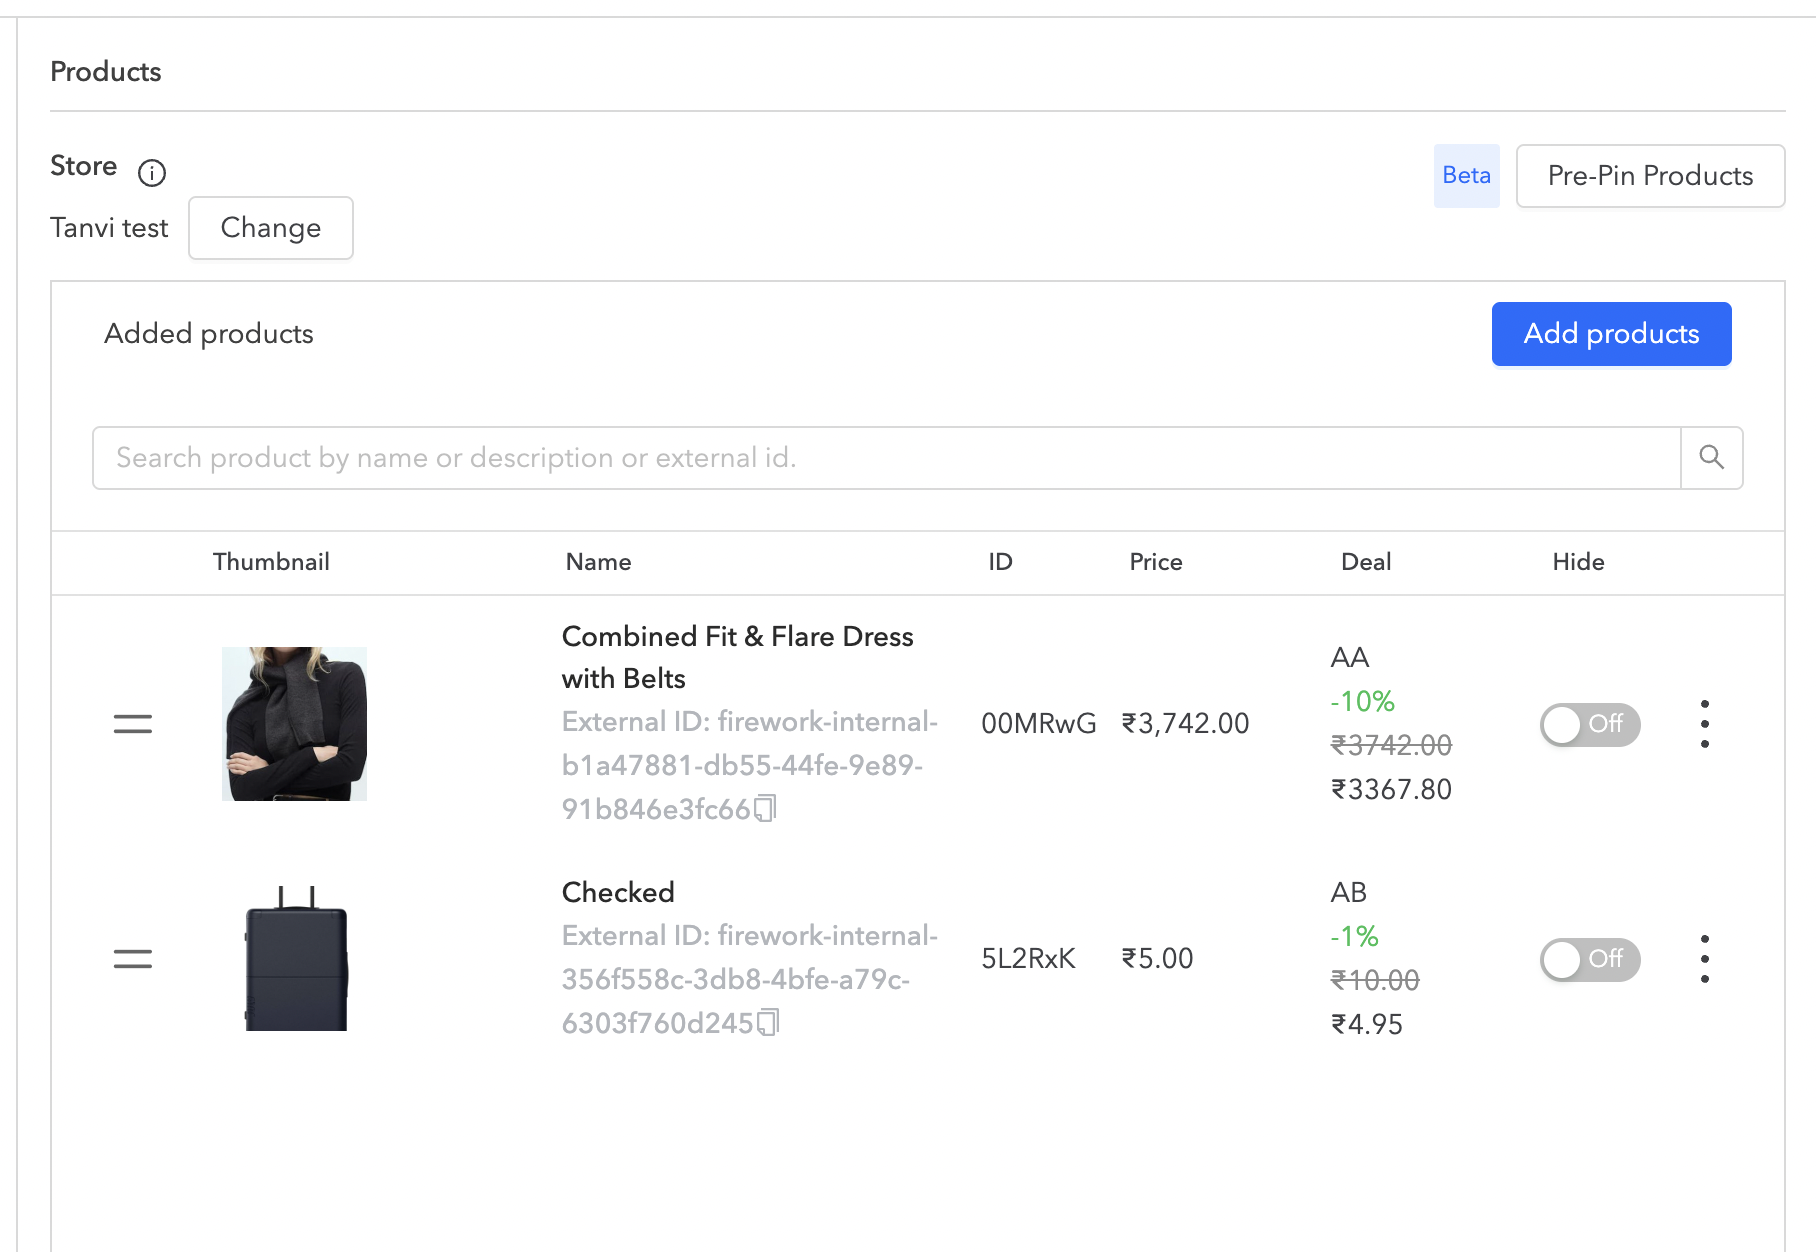
Task: Focus the product search field
Action: point(885,458)
